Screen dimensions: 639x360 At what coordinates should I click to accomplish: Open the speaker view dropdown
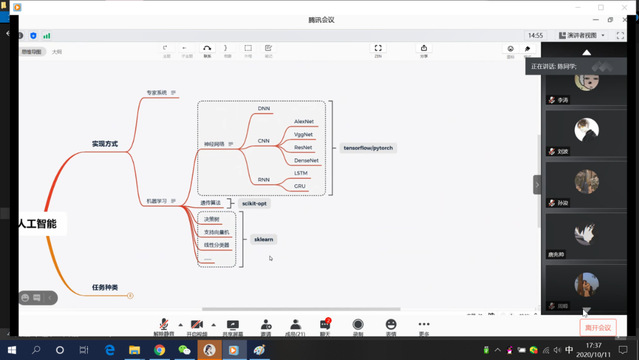[582, 35]
